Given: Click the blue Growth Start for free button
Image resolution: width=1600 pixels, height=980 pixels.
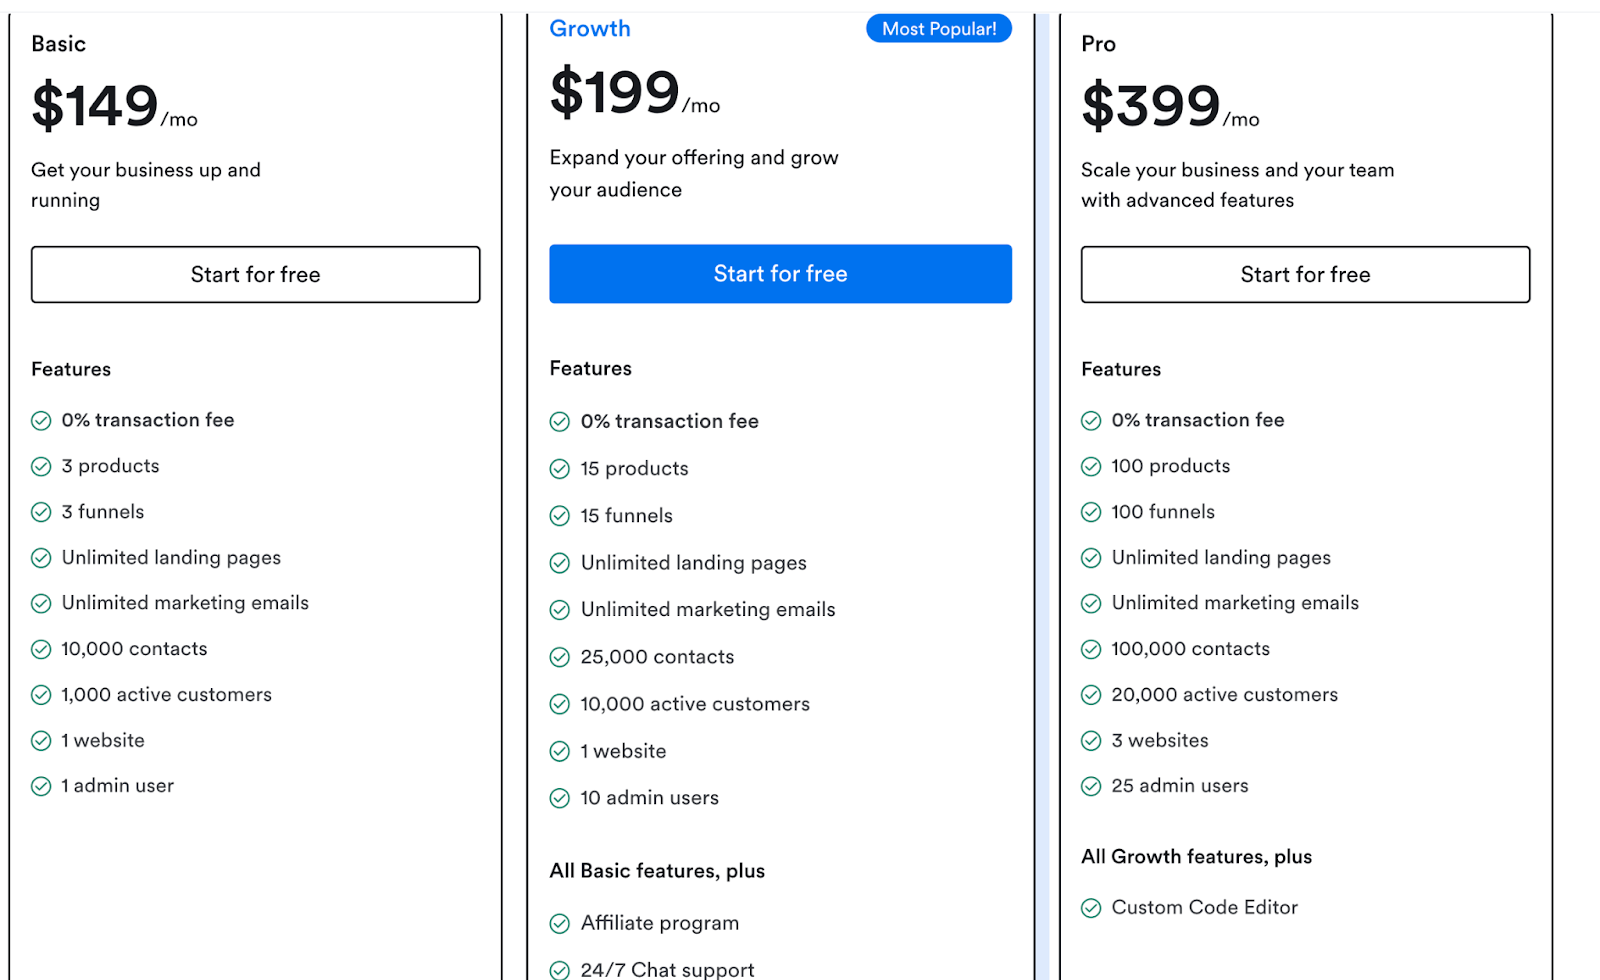Looking at the screenshot, I should (x=780, y=274).
